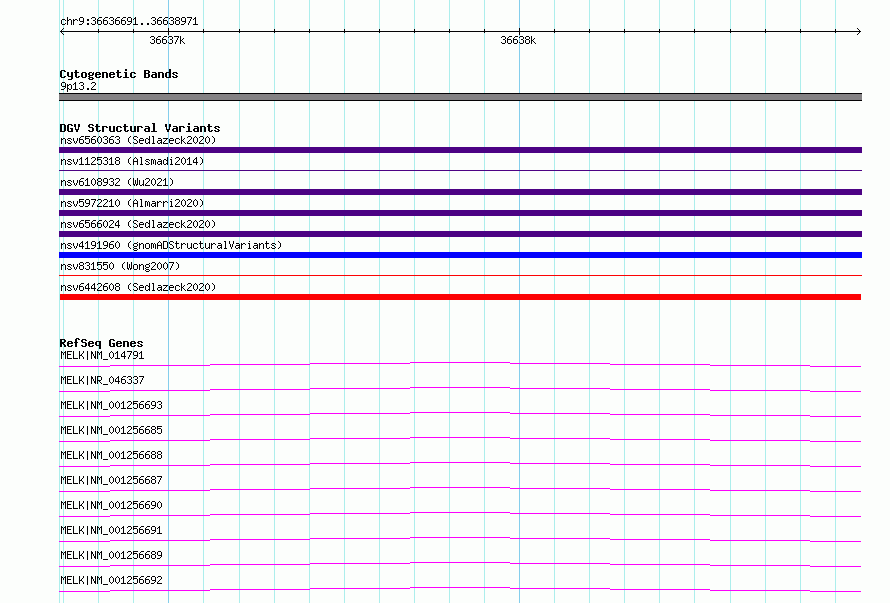Viewport: 890px width, 603px height.
Task: Select the magenta MELK|NM_001256690 intron line
Action: pos(460,514)
